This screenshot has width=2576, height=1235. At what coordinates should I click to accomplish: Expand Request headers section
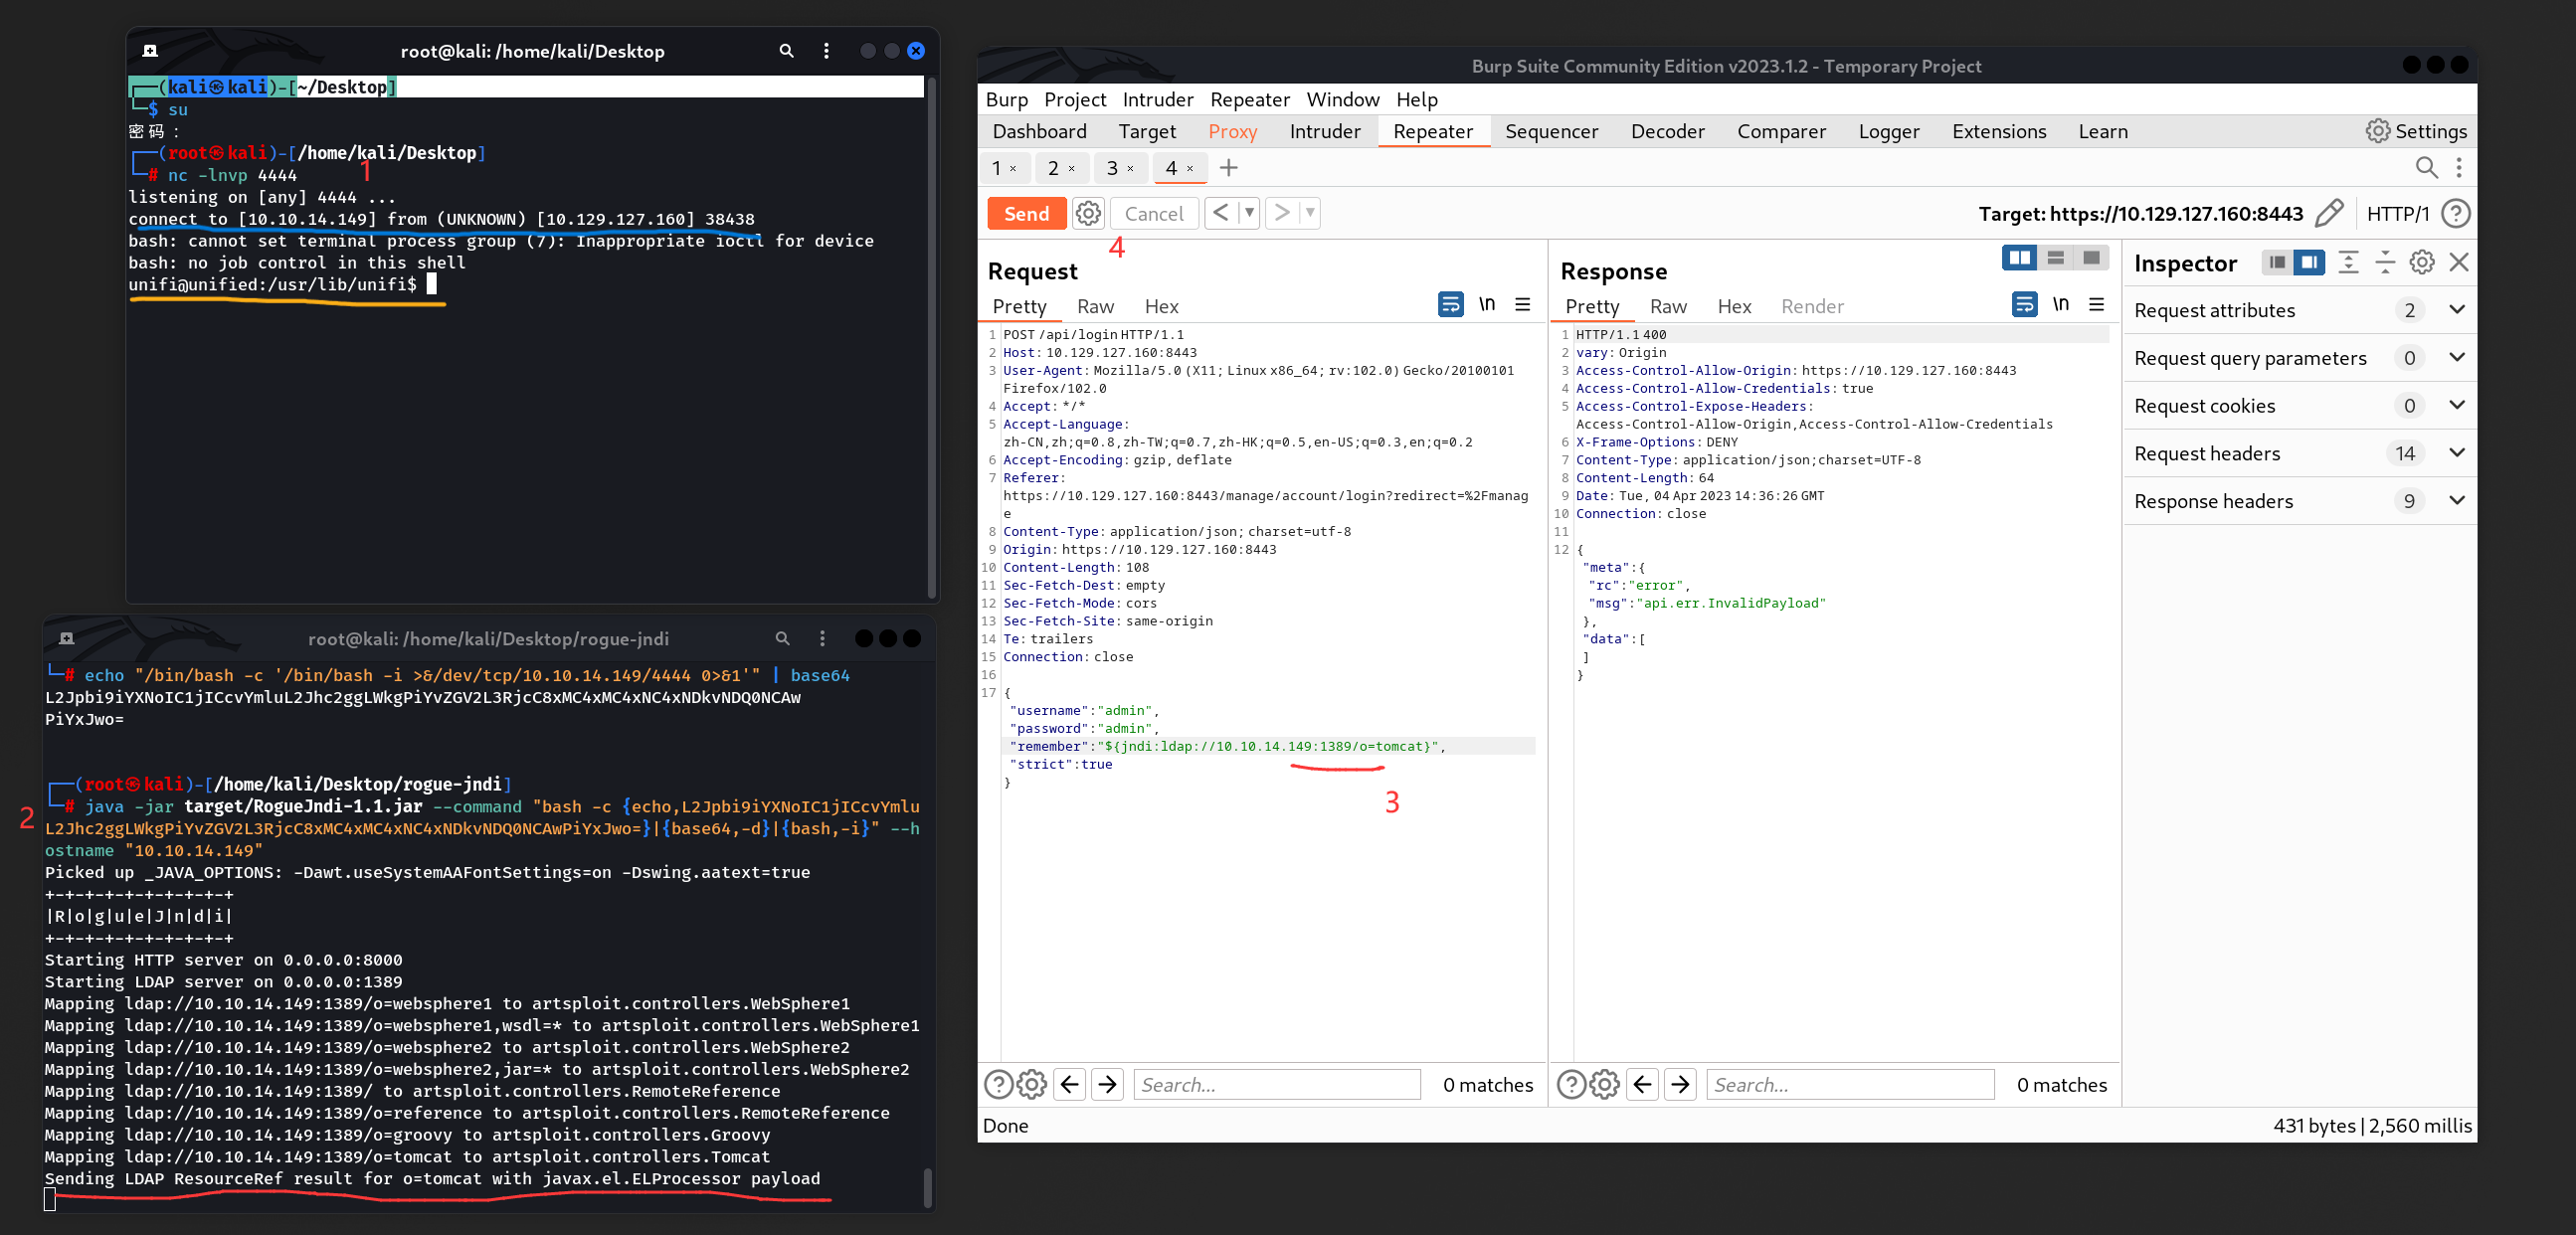2299,453
